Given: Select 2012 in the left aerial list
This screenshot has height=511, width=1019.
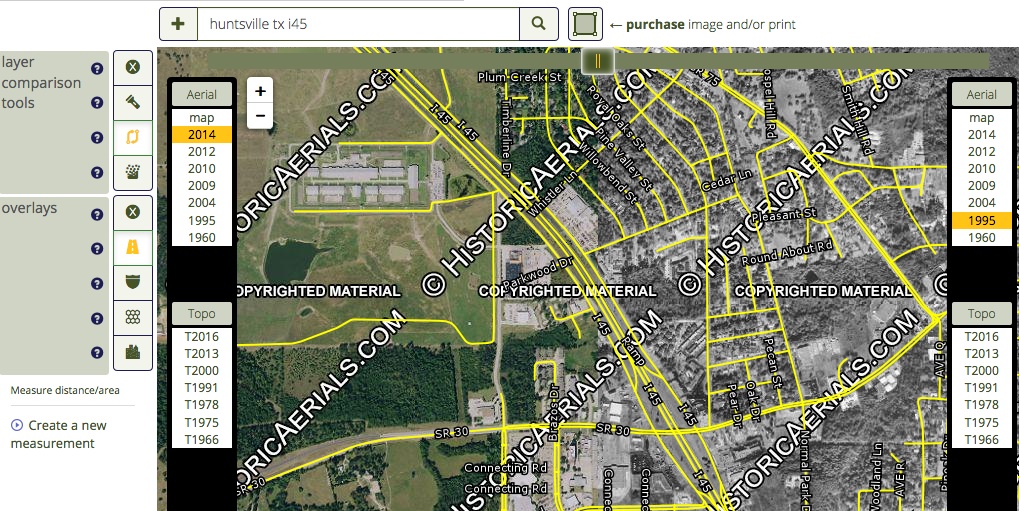Looking at the screenshot, I should pos(202,151).
